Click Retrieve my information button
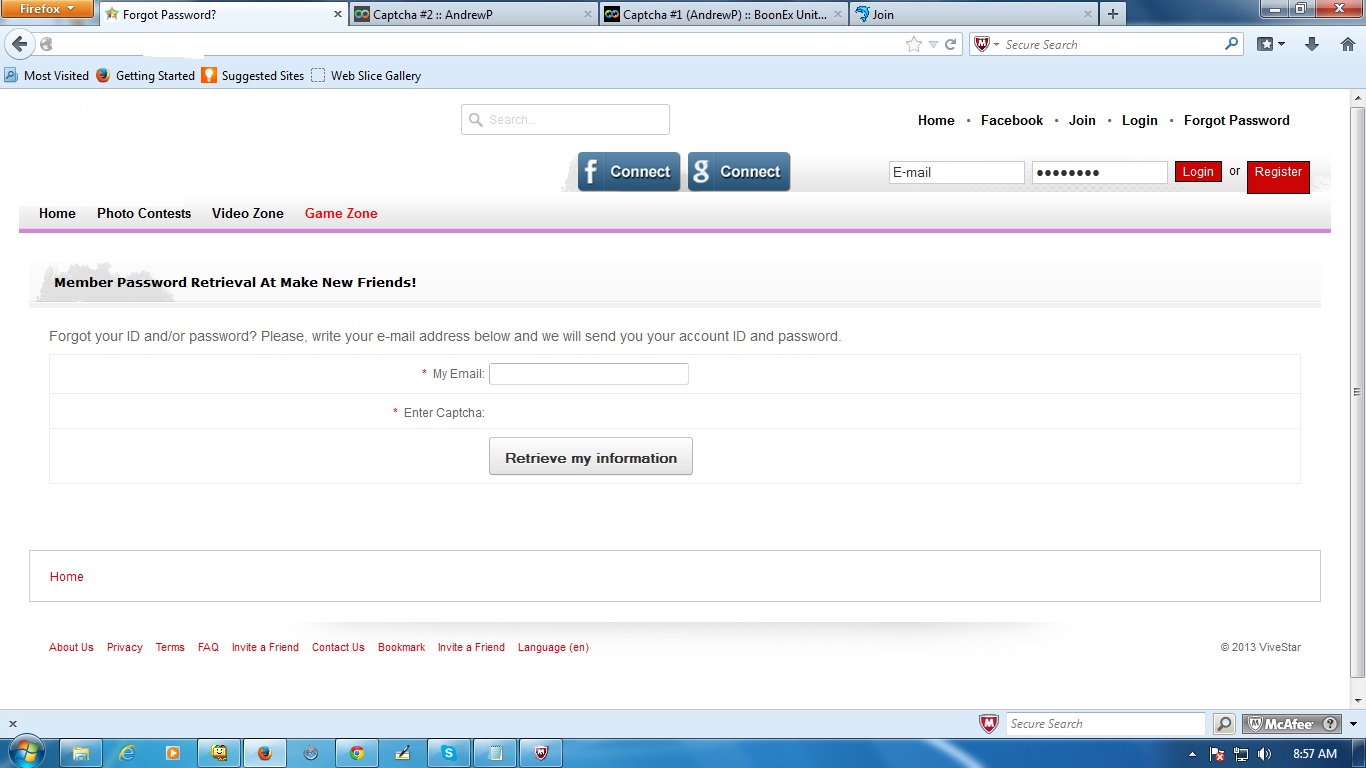1366x768 pixels. [591, 457]
